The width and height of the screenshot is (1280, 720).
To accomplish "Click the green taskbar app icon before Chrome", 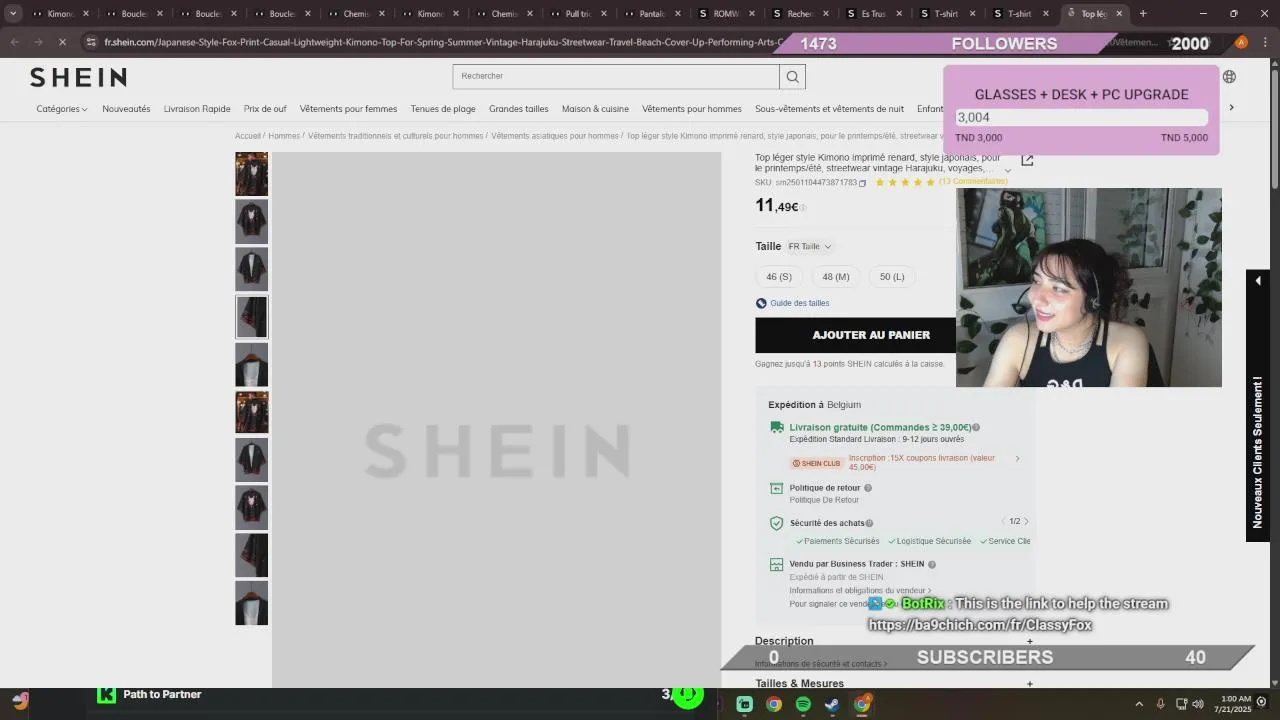I will point(745,704).
